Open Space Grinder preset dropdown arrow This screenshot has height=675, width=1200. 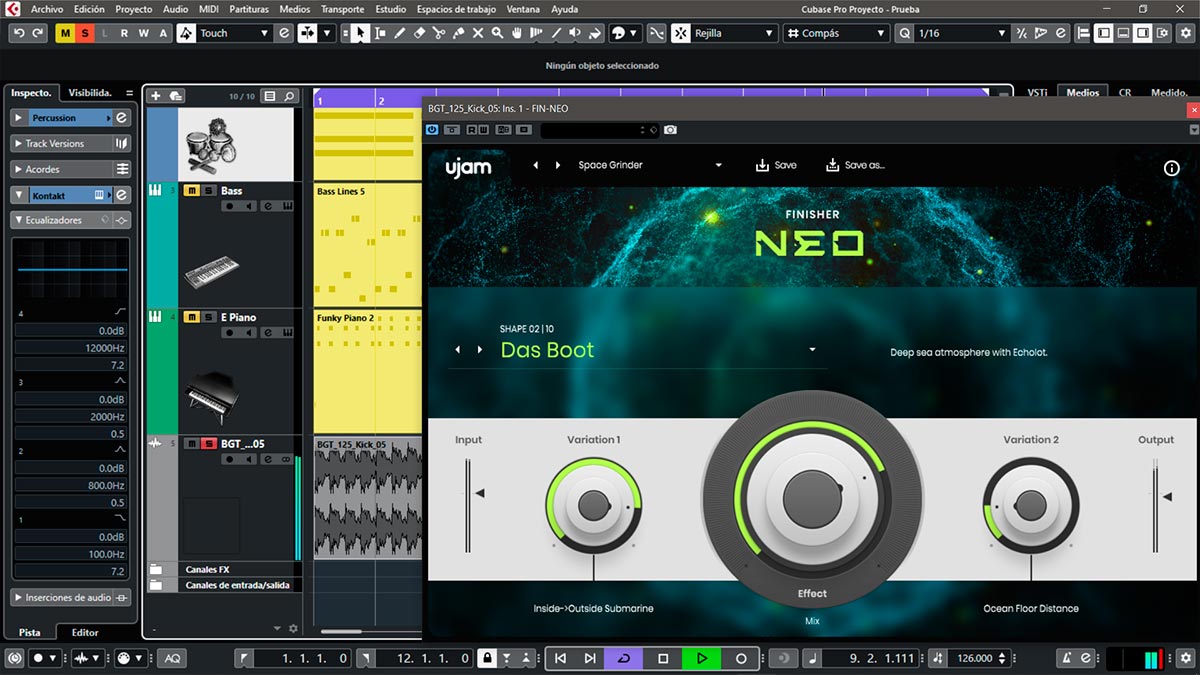pyautogui.click(x=718, y=166)
